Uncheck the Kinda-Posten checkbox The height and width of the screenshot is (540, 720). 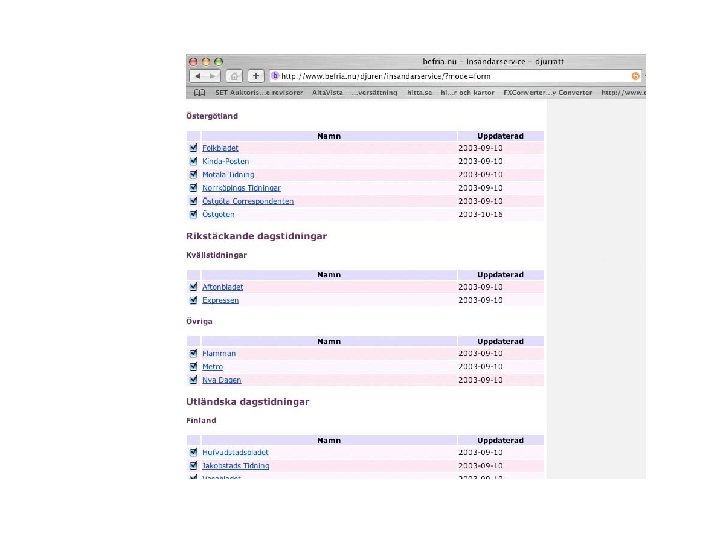click(x=193, y=161)
